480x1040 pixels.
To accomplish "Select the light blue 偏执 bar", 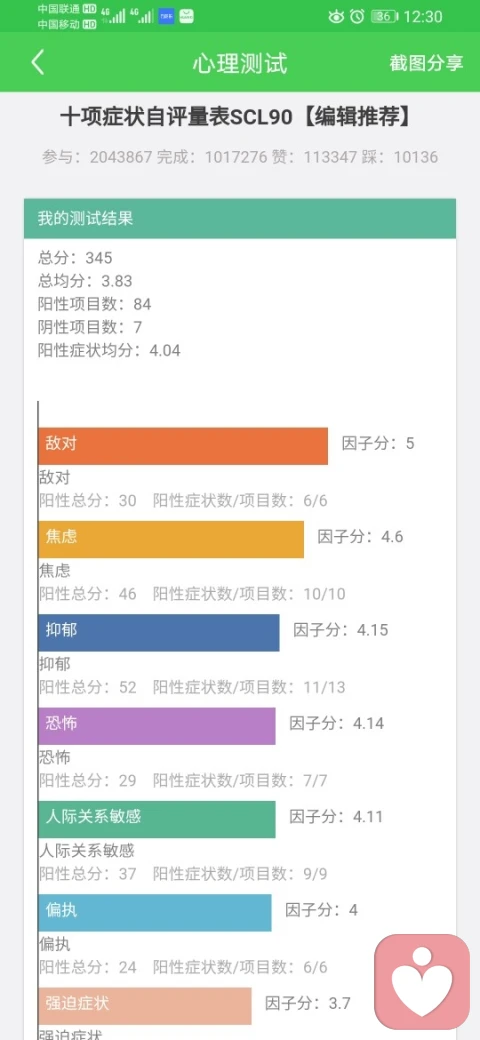I will pyautogui.click(x=155, y=913).
